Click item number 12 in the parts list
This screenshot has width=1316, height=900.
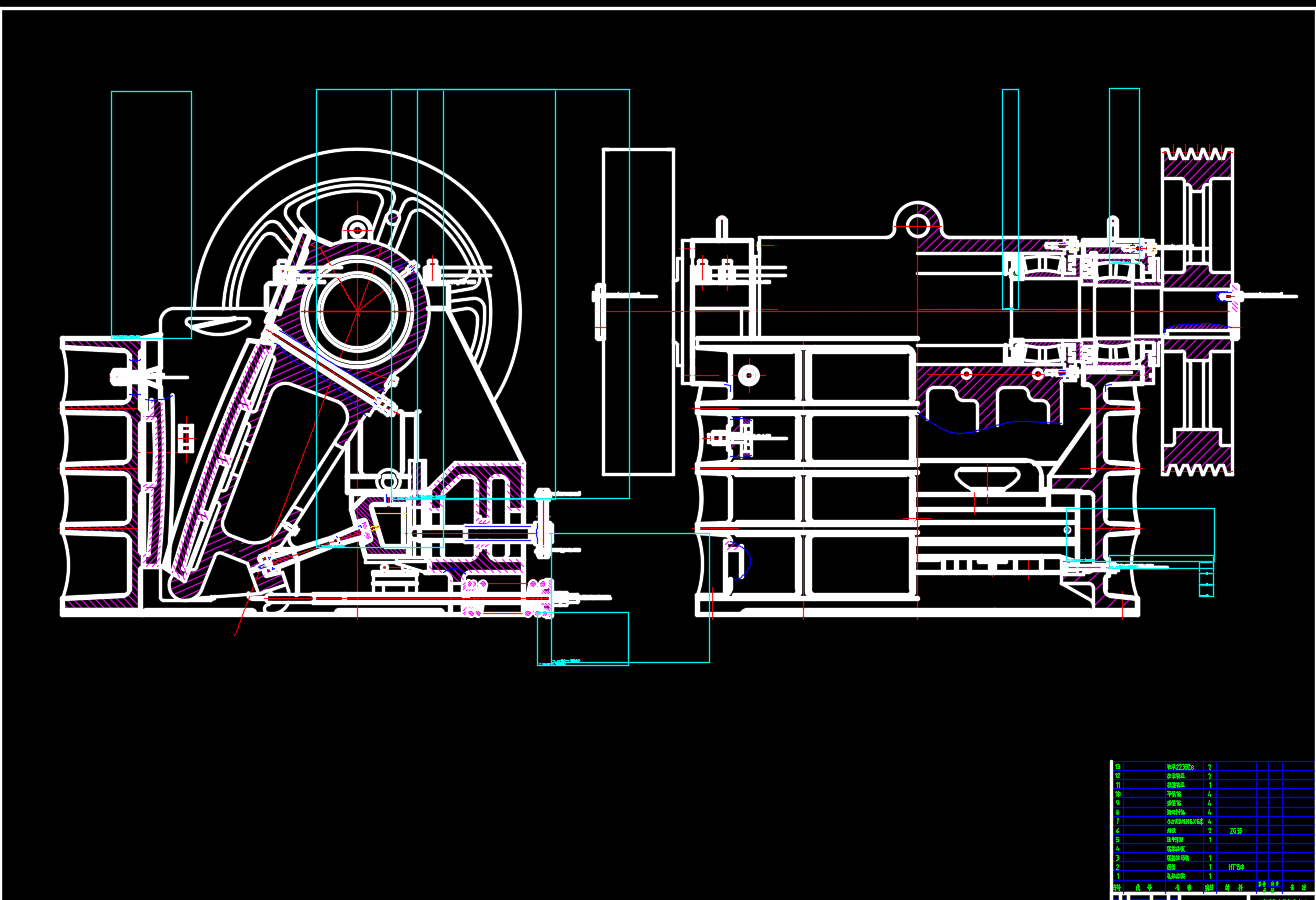coord(1117,776)
